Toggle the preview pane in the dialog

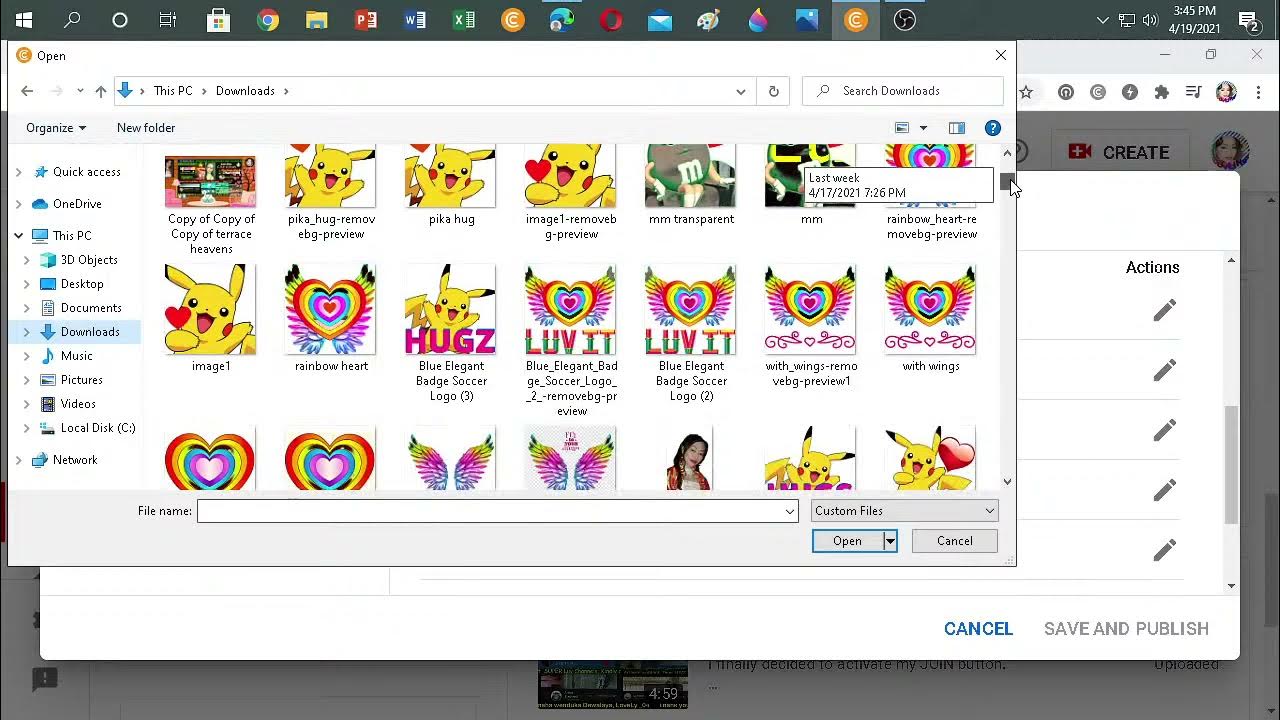click(x=957, y=128)
